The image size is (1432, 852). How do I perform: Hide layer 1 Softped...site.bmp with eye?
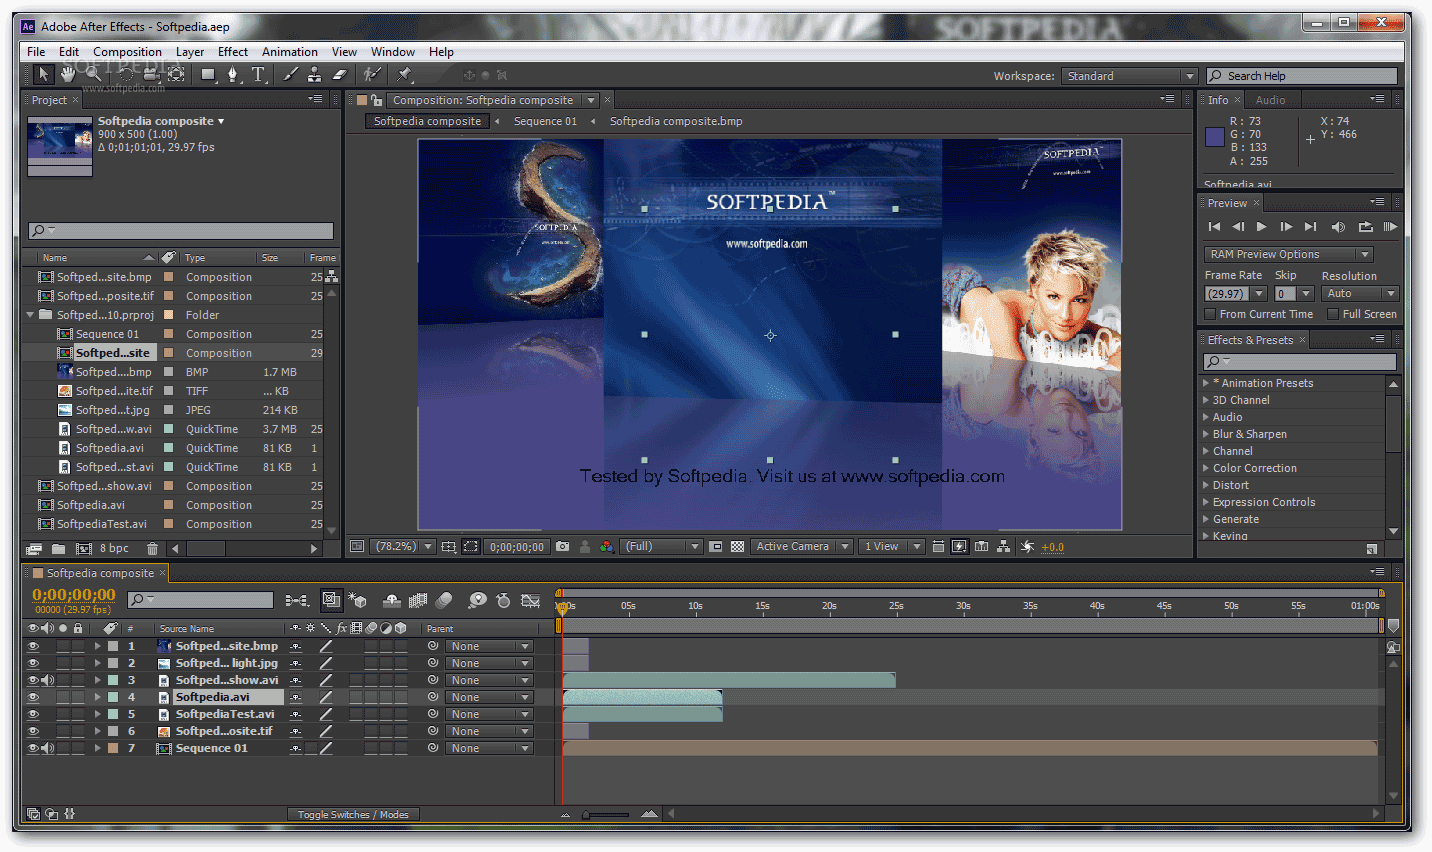33,646
